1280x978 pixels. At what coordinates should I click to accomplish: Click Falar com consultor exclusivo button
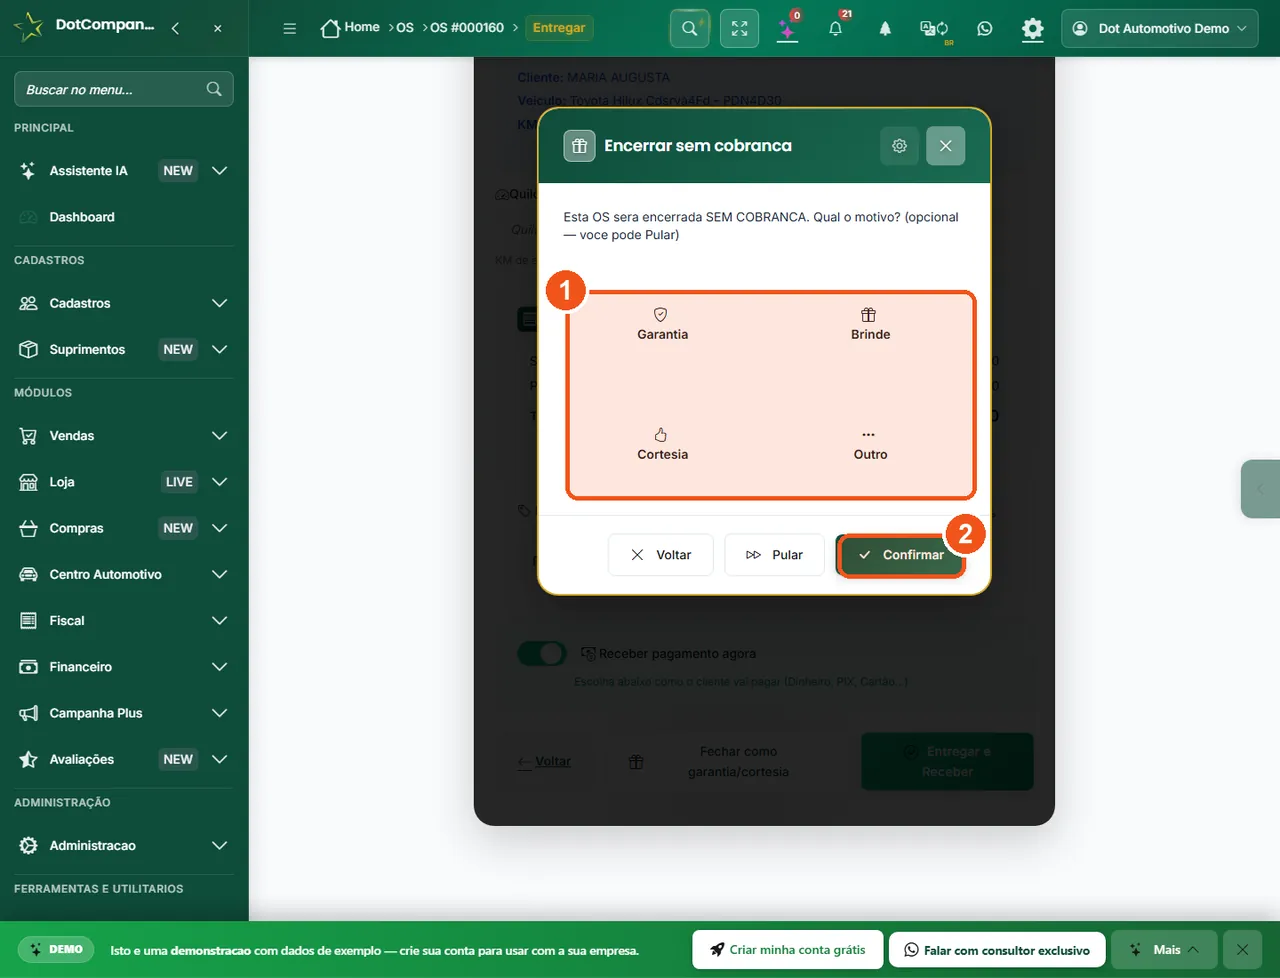(997, 950)
